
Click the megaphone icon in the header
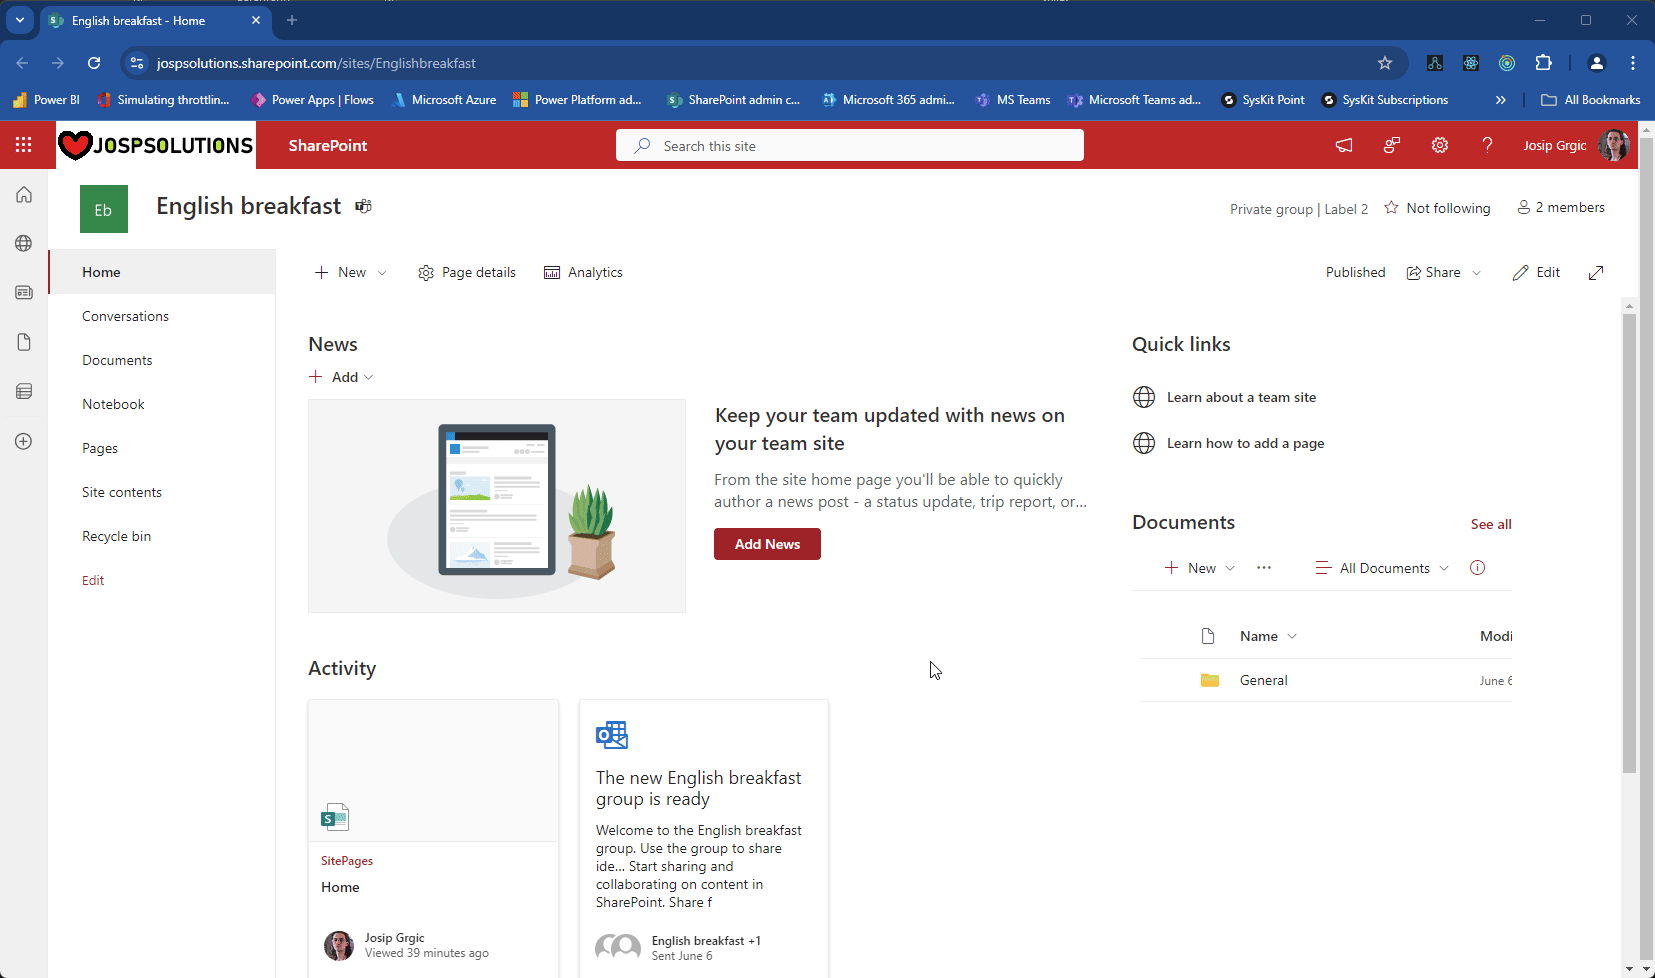1344,145
